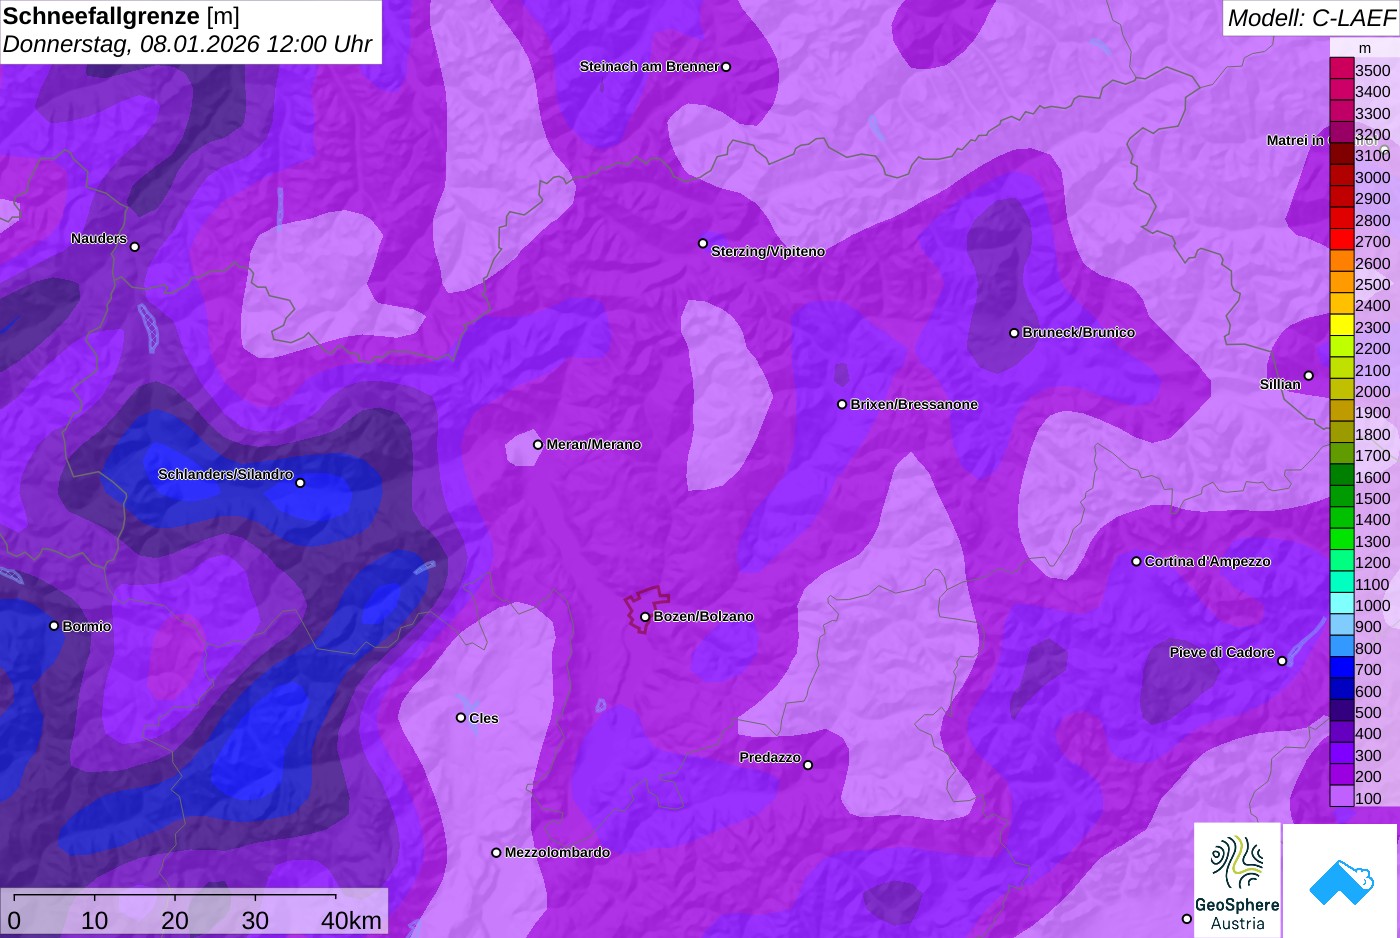Click the Cortina d'Ampezzo marker dot
The width and height of the screenshot is (1400, 938).
tap(1136, 561)
